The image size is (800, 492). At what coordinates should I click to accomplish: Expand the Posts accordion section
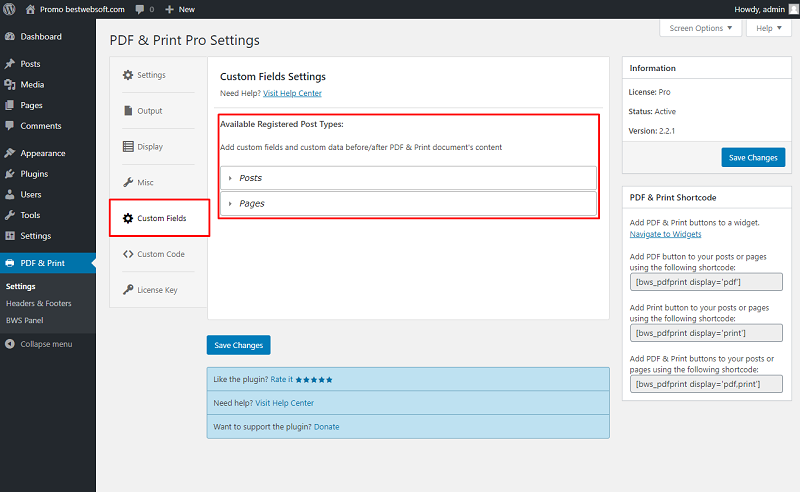[x=408, y=178]
